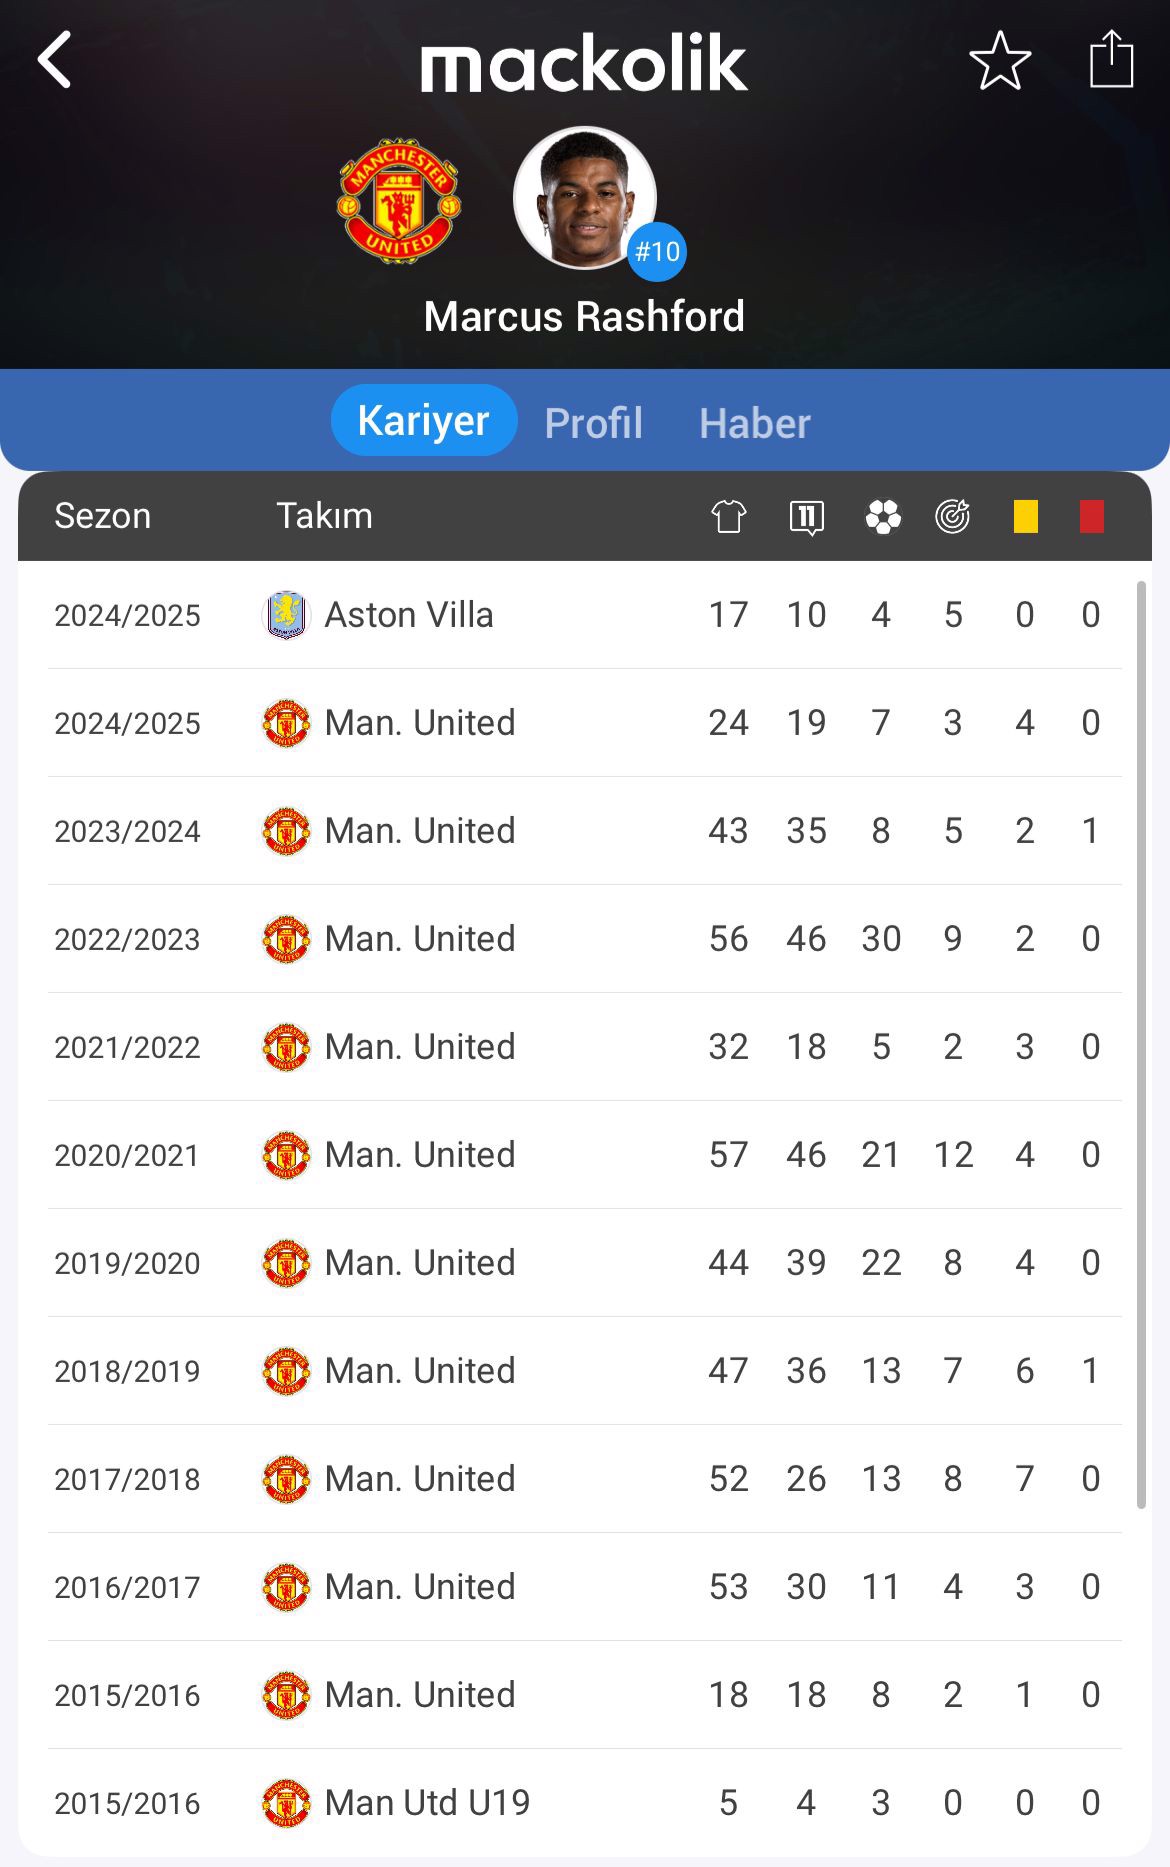Select the 2022/2023 Man. United season row
This screenshot has width=1170, height=1867.
point(585,939)
